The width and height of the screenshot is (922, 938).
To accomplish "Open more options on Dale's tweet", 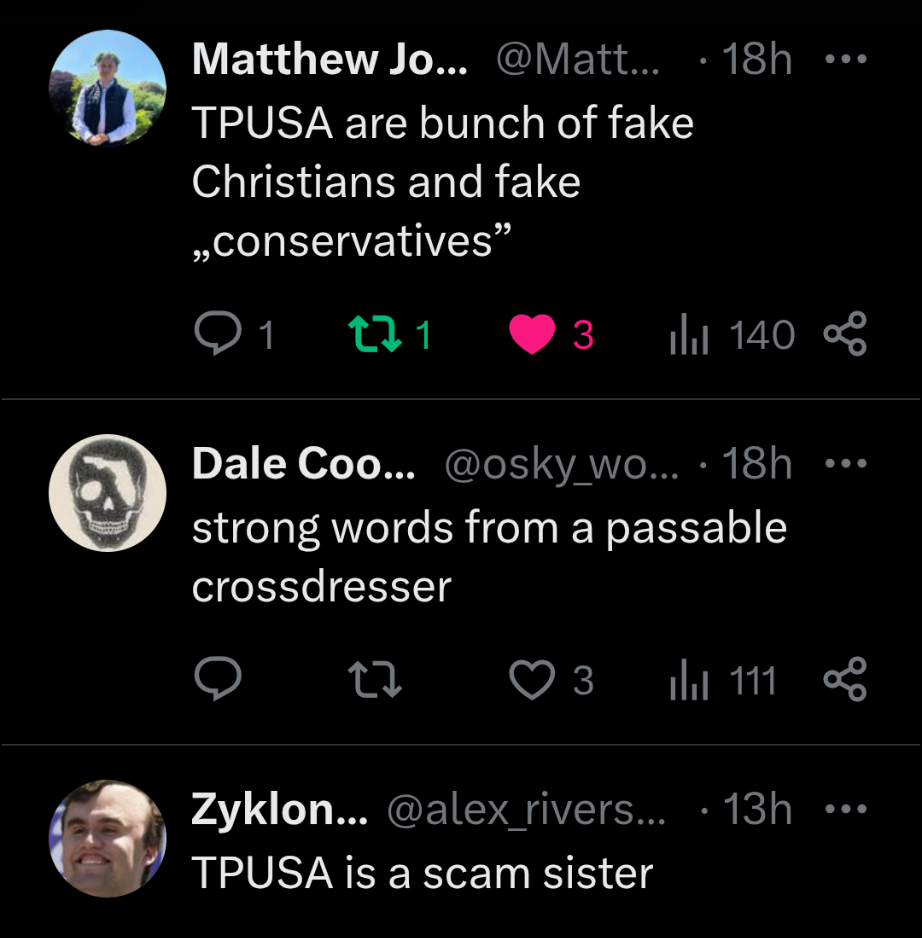I will (844, 464).
